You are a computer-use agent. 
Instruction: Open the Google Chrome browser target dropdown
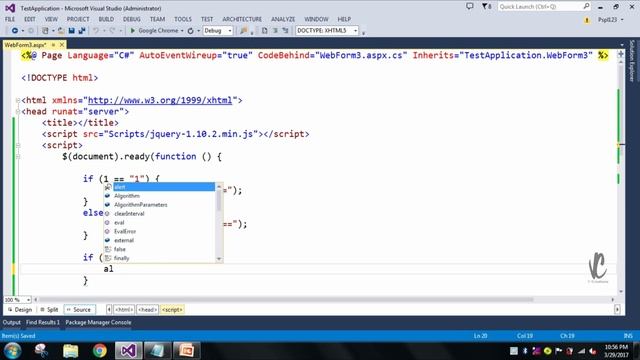click(x=182, y=31)
